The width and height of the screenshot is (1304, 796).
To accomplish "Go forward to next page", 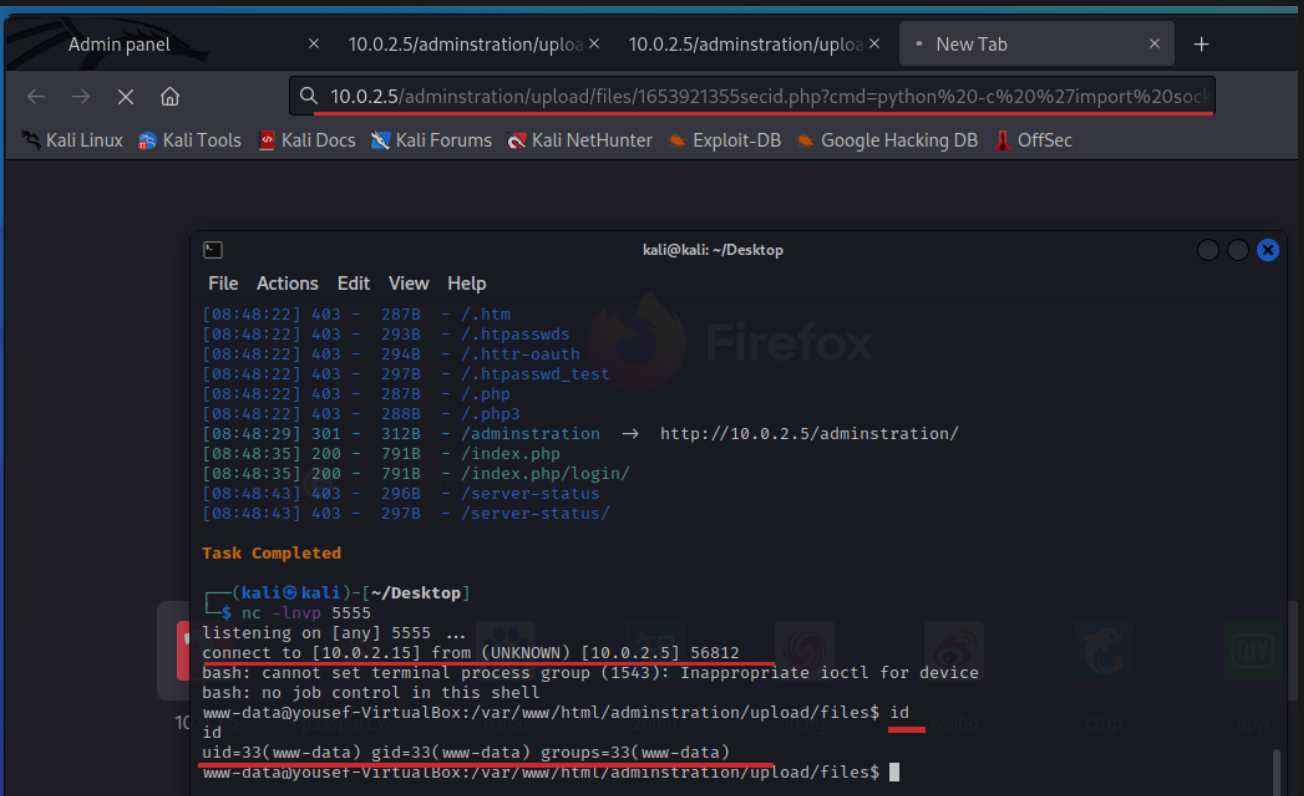I will [81, 97].
